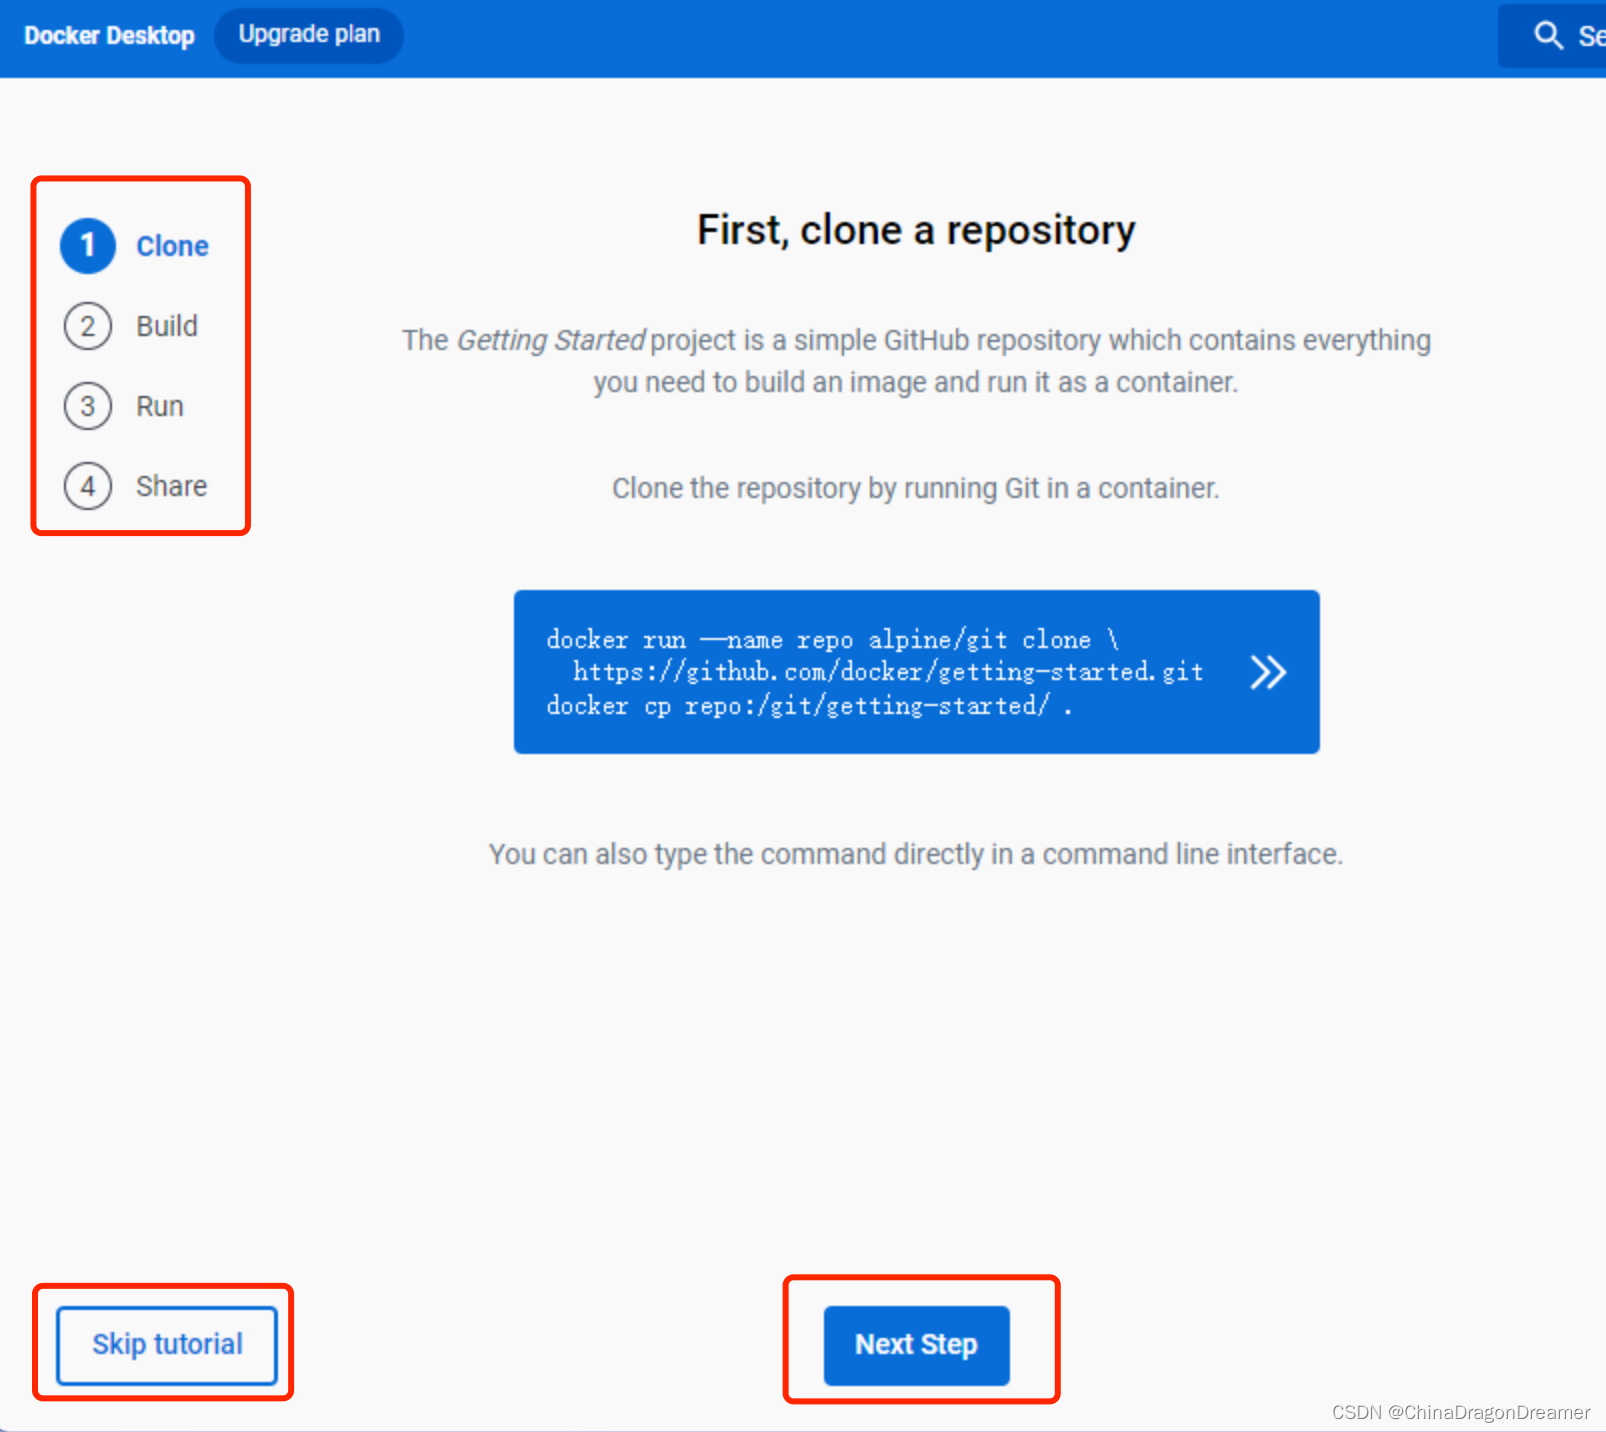Click 'You can also type the command' sentence
Screen dimensions: 1606x1432
pos(916,854)
